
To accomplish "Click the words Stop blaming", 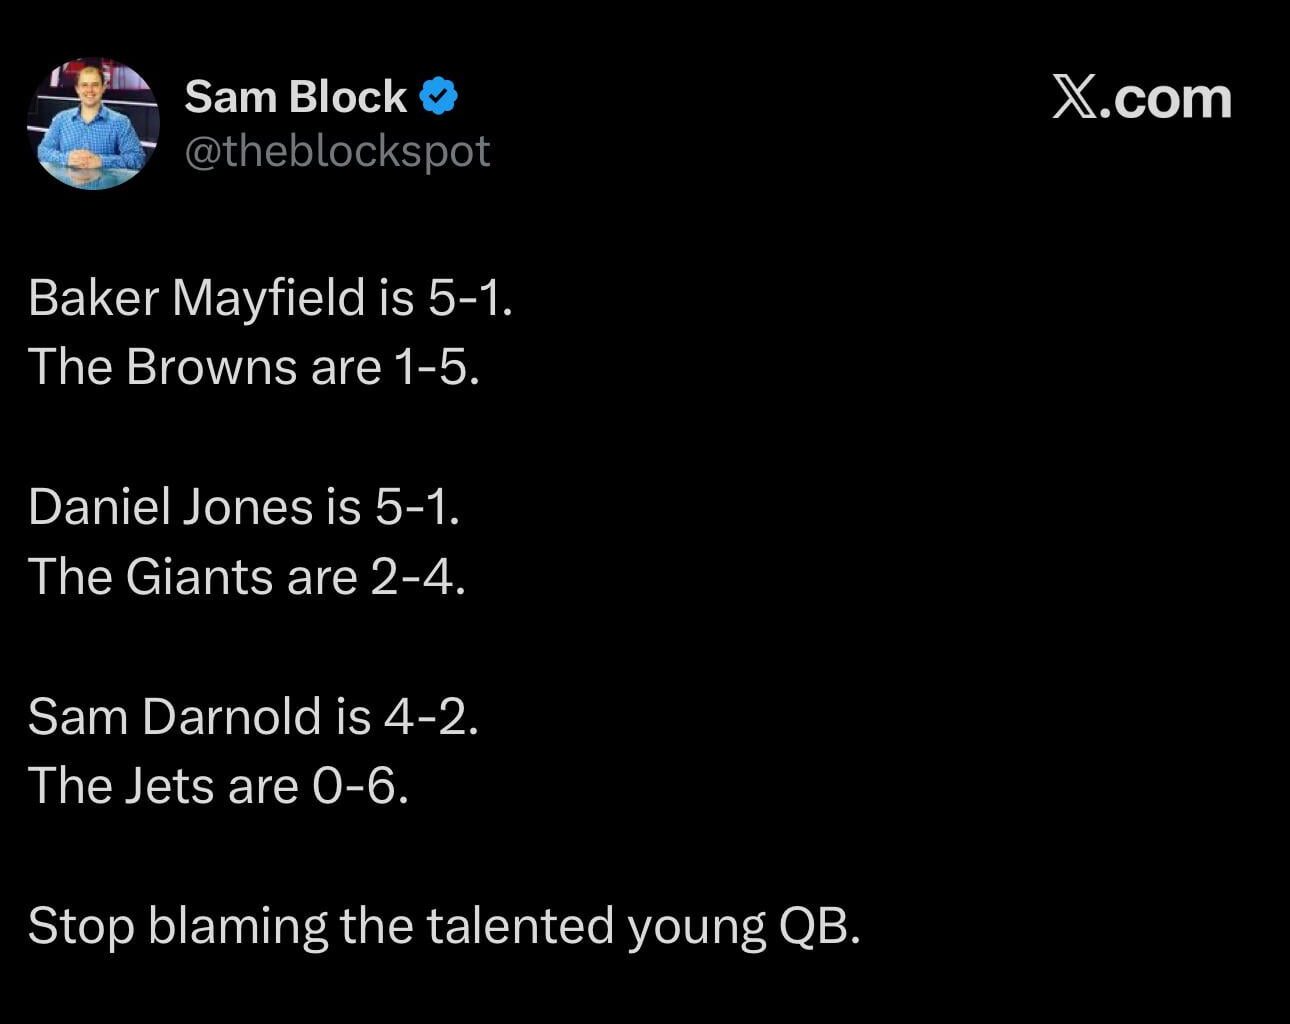I will tap(177, 926).
